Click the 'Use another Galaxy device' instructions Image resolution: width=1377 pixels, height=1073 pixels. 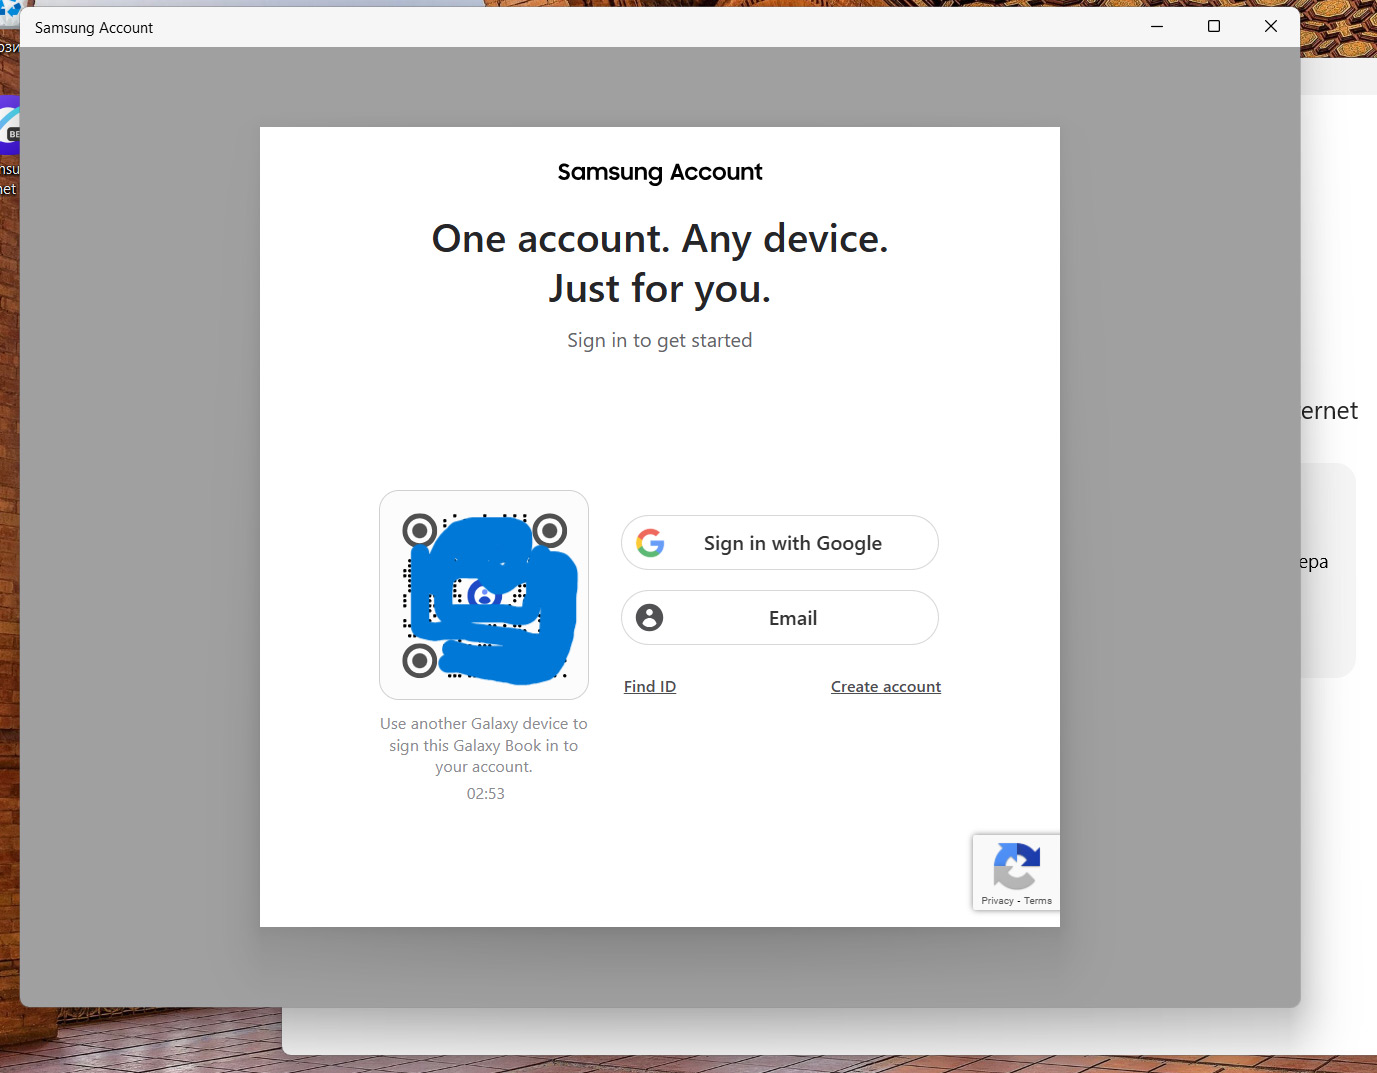[484, 745]
